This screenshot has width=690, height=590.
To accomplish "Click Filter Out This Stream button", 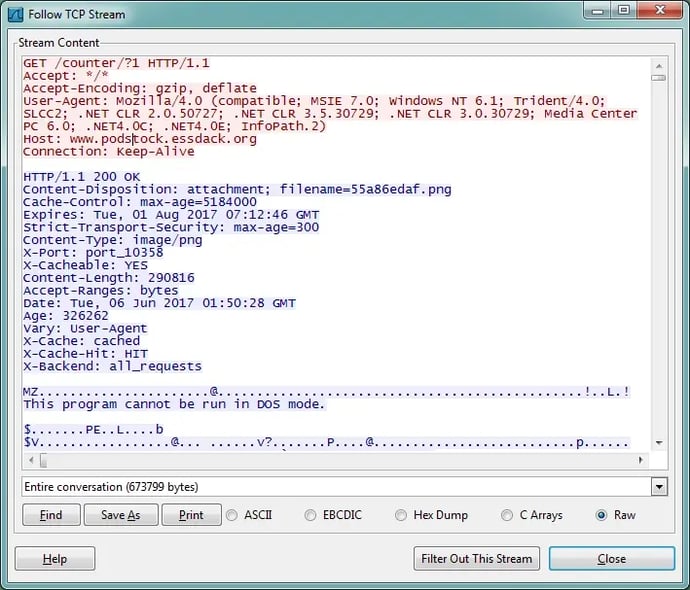I will [477, 559].
